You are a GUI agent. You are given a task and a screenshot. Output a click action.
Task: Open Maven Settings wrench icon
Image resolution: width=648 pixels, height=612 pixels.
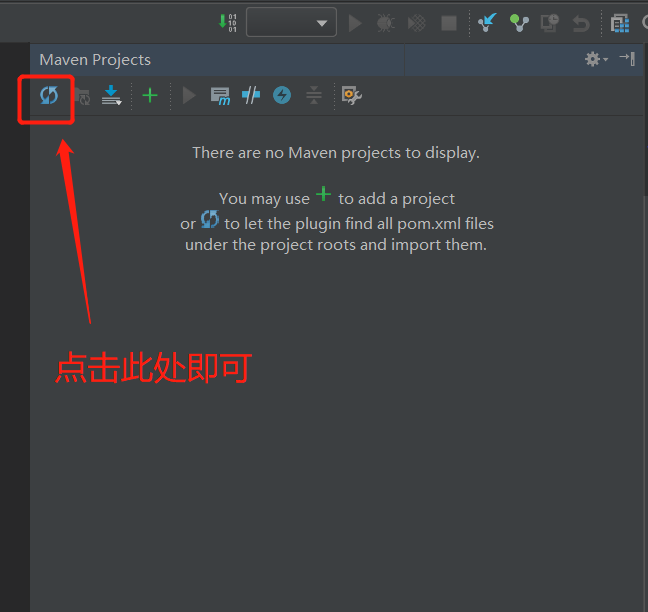click(352, 95)
